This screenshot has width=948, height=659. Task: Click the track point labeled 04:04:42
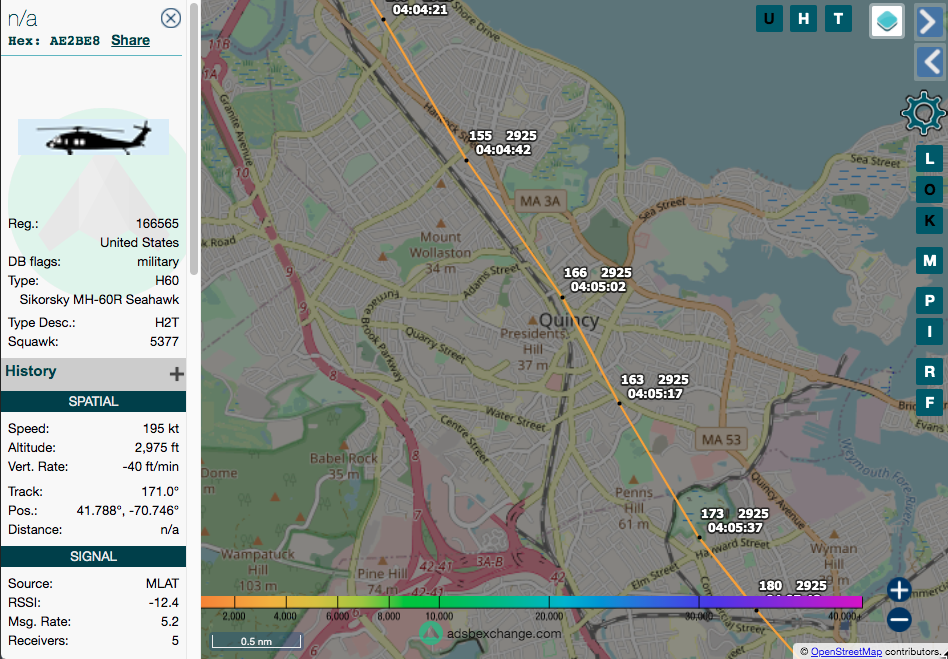click(x=466, y=160)
